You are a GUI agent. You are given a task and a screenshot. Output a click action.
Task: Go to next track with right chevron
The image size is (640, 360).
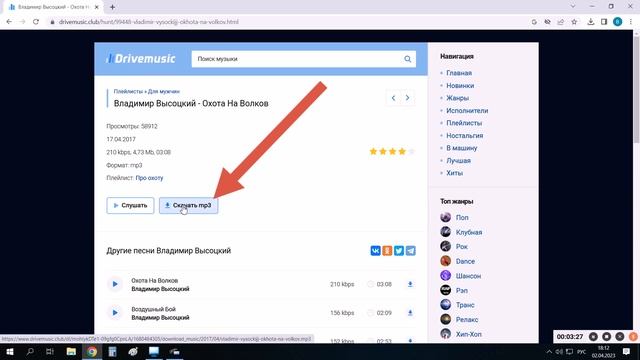(x=407, y=98)
